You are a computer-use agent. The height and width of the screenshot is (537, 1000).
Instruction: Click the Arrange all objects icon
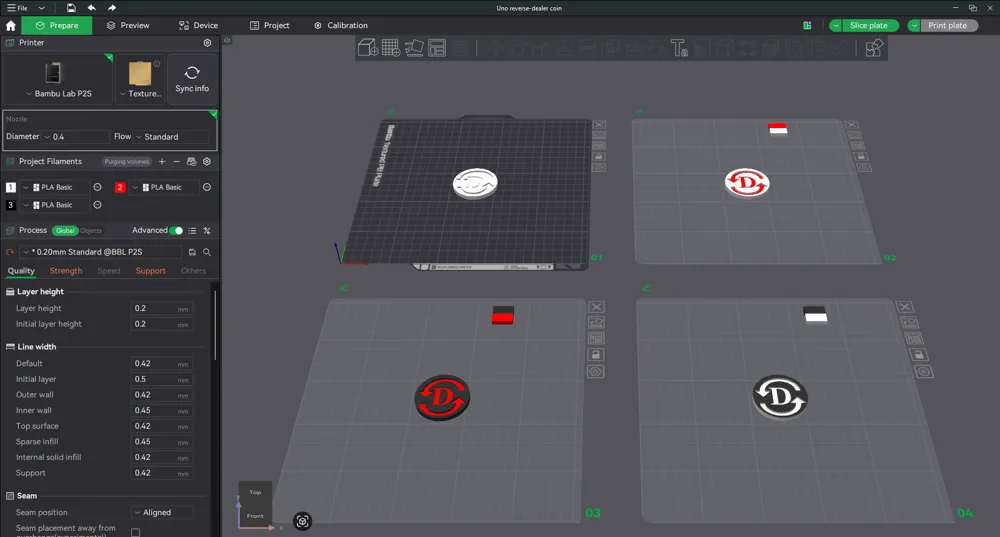[x=437, y=48]
